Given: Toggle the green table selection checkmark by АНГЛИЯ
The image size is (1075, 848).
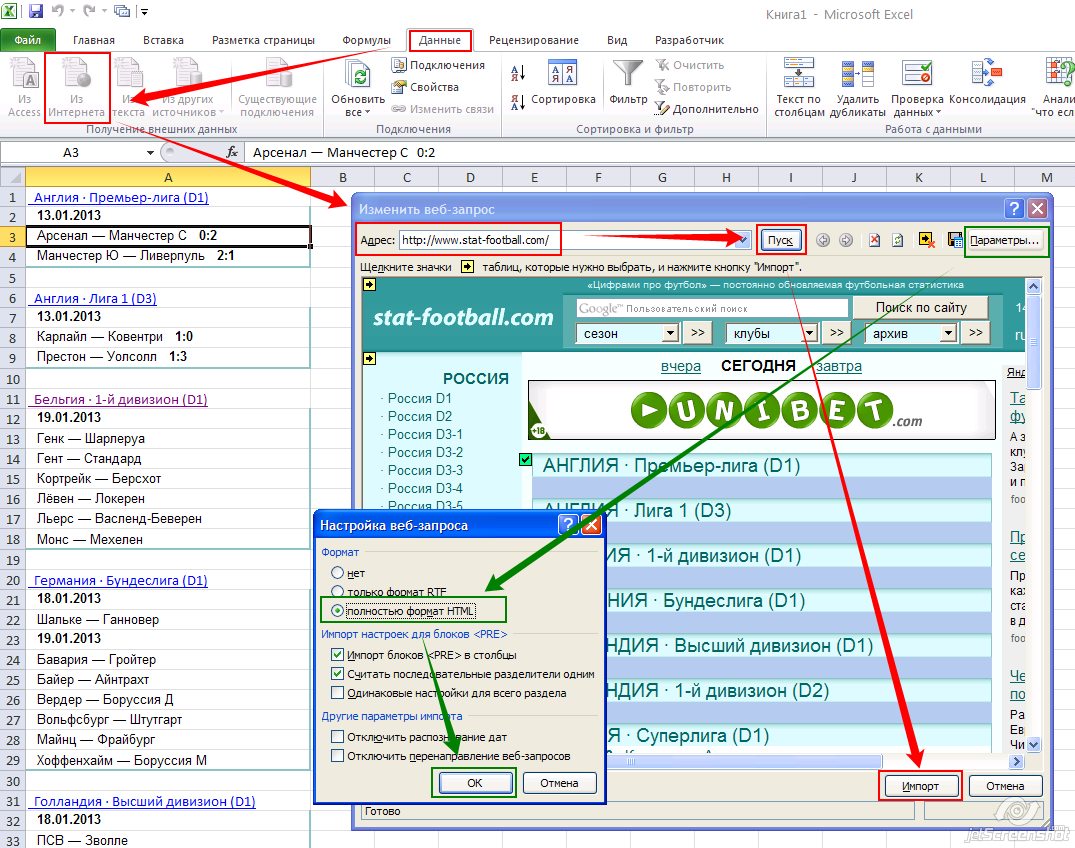Looking at the screenshot, I should (526, 459).
